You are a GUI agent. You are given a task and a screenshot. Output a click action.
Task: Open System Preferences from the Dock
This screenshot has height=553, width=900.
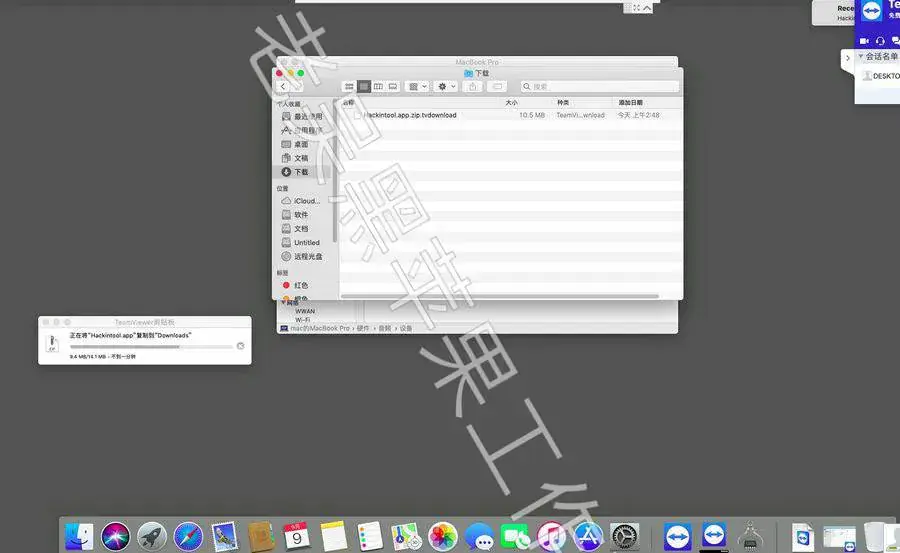pos(624,537)
